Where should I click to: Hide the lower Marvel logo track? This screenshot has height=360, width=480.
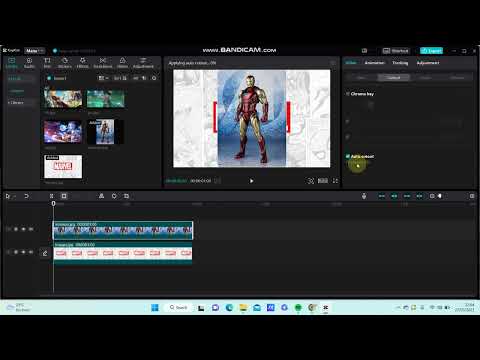pyautogui.click(x=23, y=252)
